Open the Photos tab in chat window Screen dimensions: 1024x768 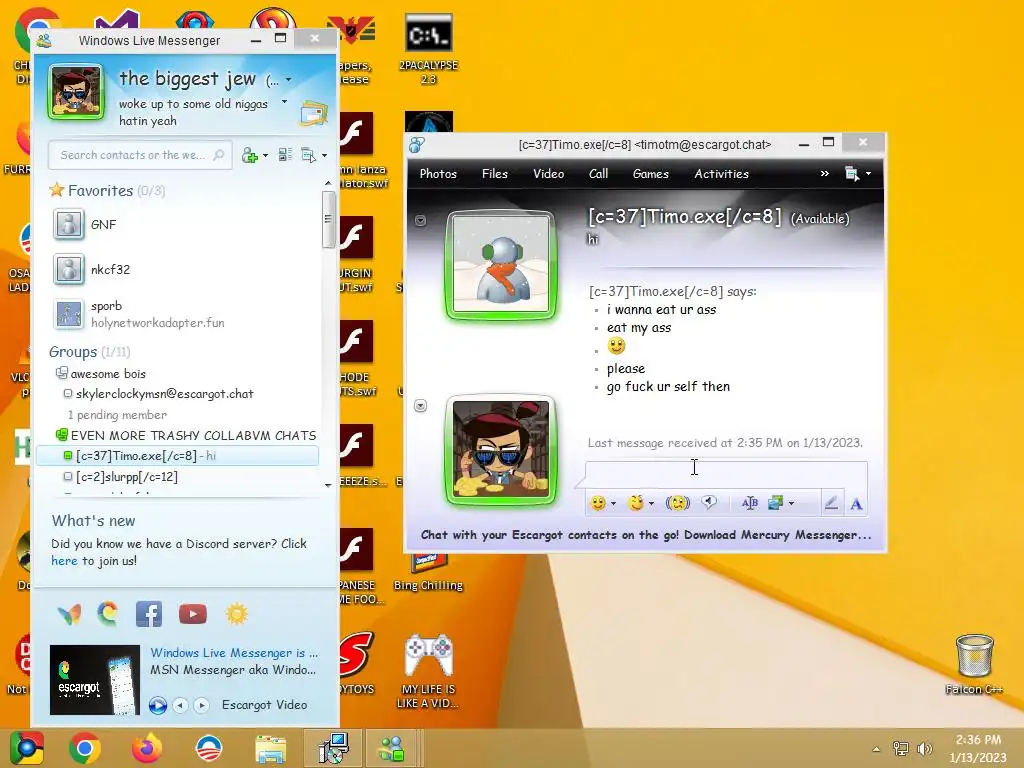point(438,174)
